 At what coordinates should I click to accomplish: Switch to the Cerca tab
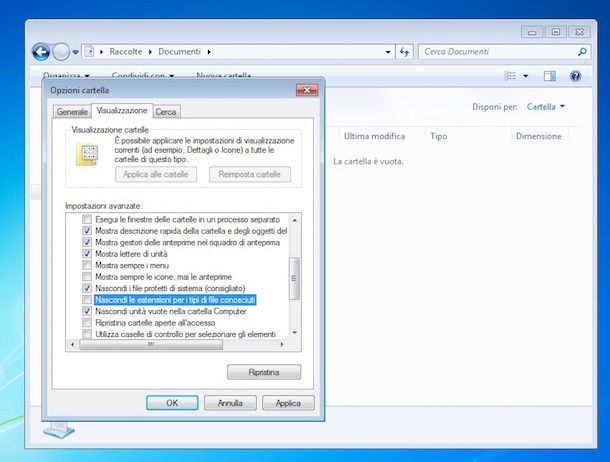(166, 112)
